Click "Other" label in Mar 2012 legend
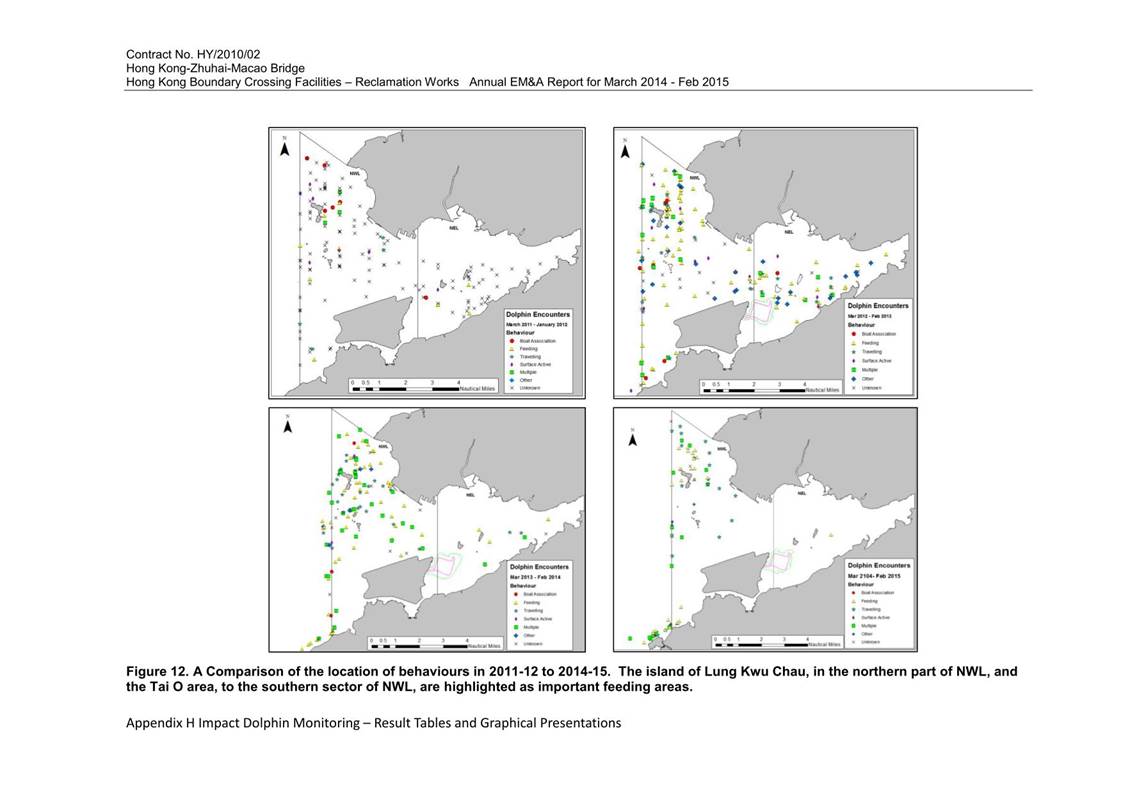 tap(868, 379)
